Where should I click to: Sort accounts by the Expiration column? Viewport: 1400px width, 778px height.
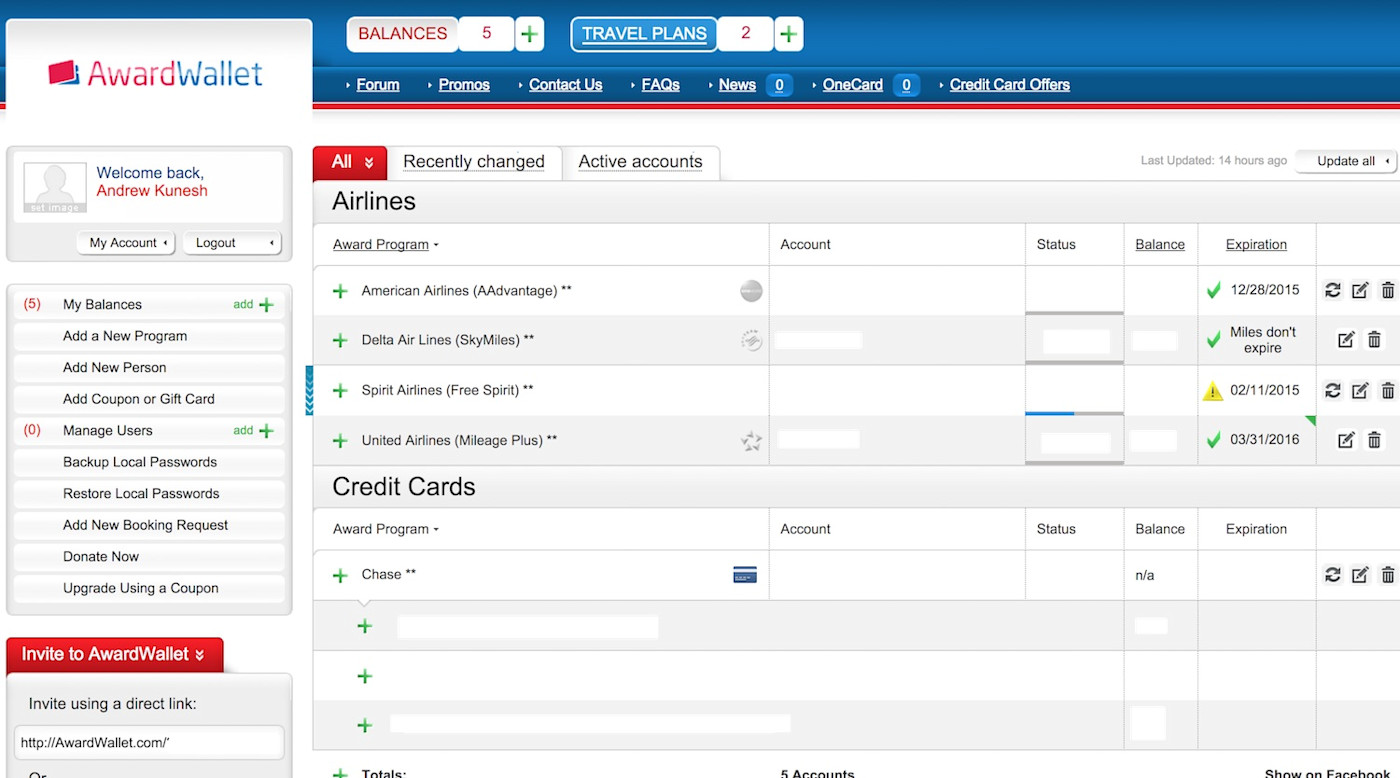pos(1256,245)
